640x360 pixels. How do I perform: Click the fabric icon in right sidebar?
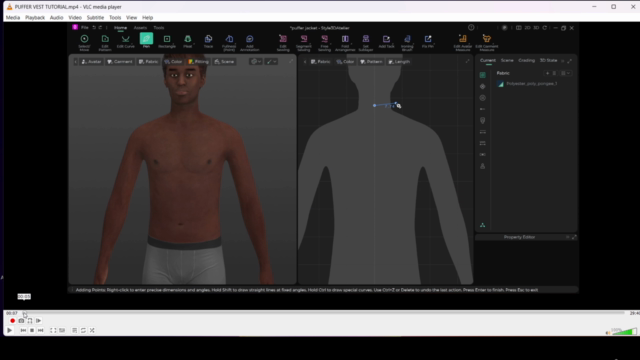coord(482,75)
